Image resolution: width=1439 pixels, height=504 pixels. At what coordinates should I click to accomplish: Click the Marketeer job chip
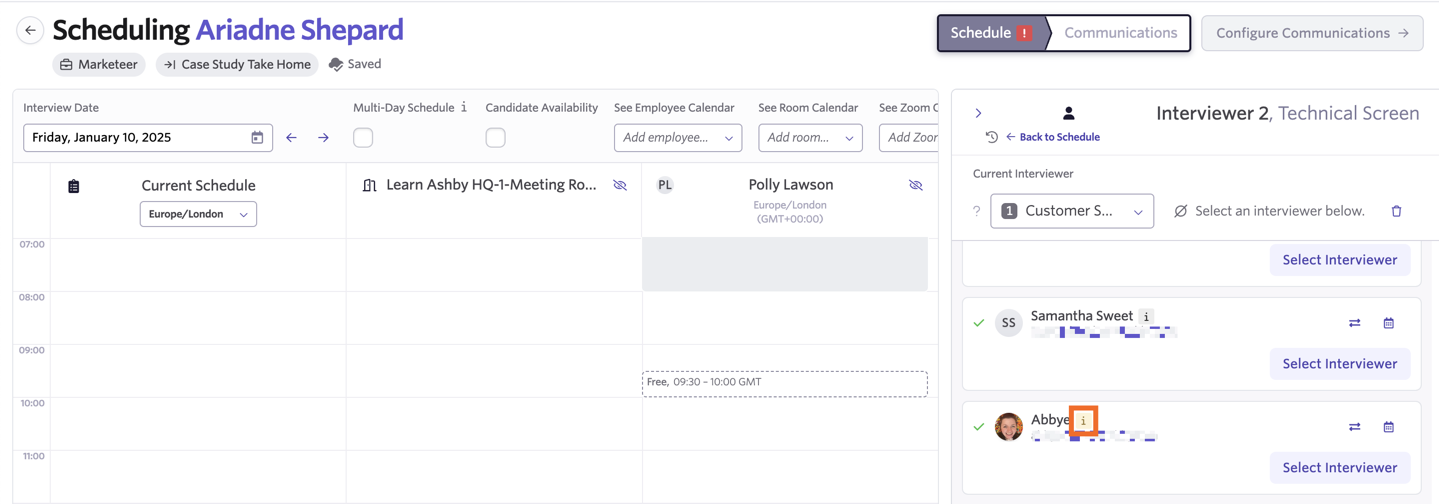pos(99,64)
